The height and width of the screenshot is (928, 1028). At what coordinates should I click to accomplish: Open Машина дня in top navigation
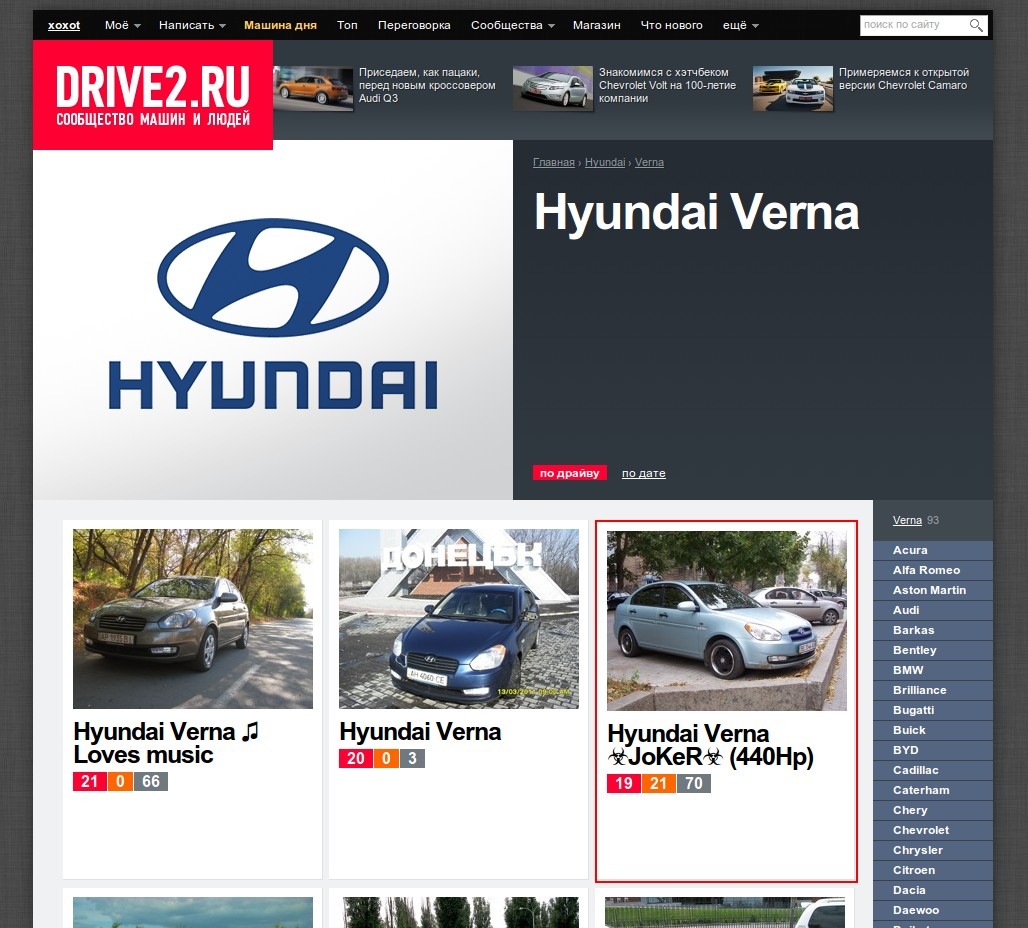tap(280, 25)
